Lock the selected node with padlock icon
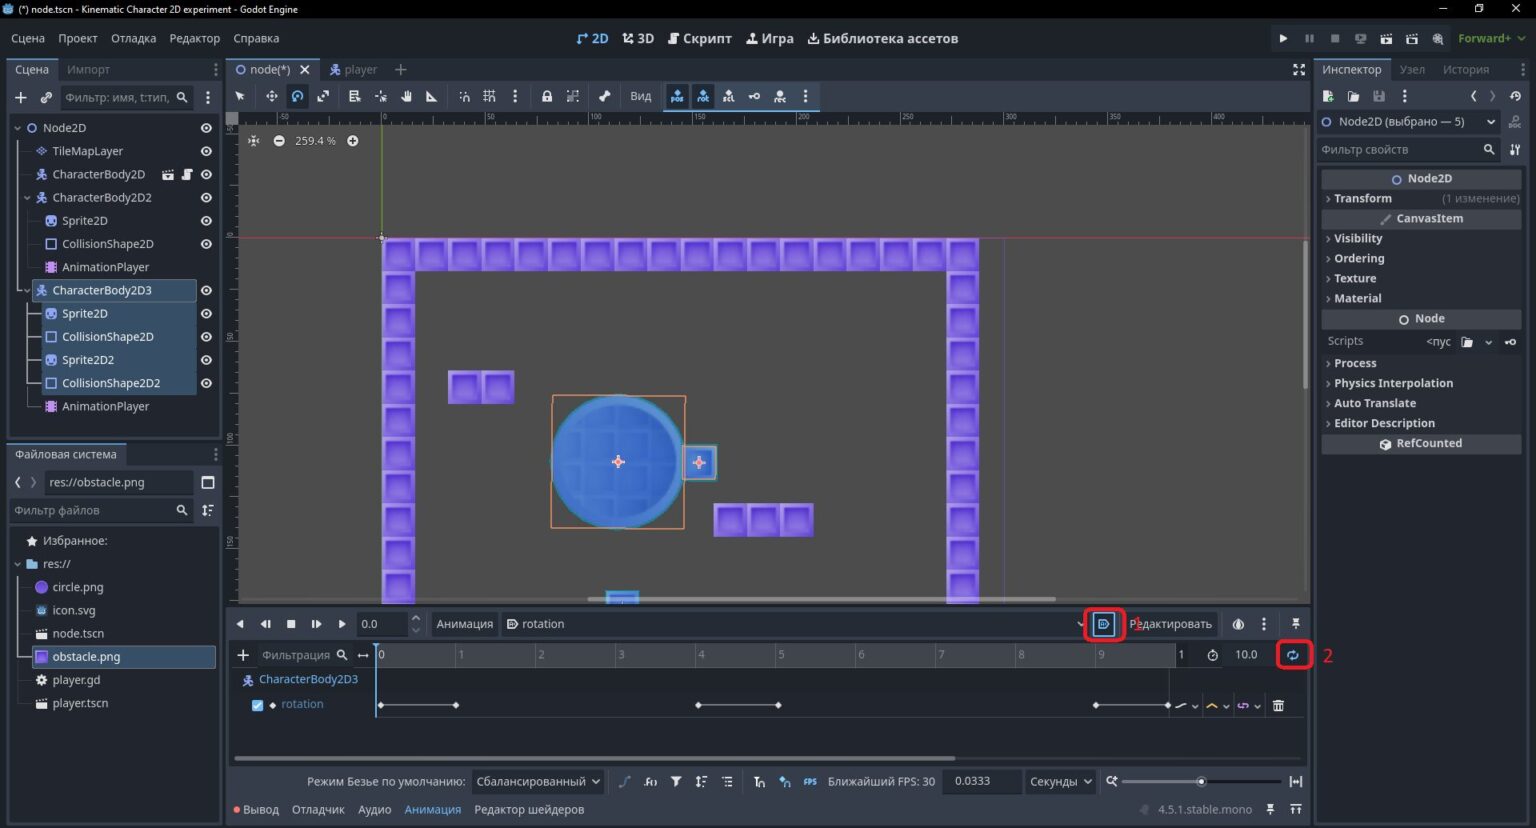The height and width of the screenshot is (828, 1536). [x=547, y=96]
